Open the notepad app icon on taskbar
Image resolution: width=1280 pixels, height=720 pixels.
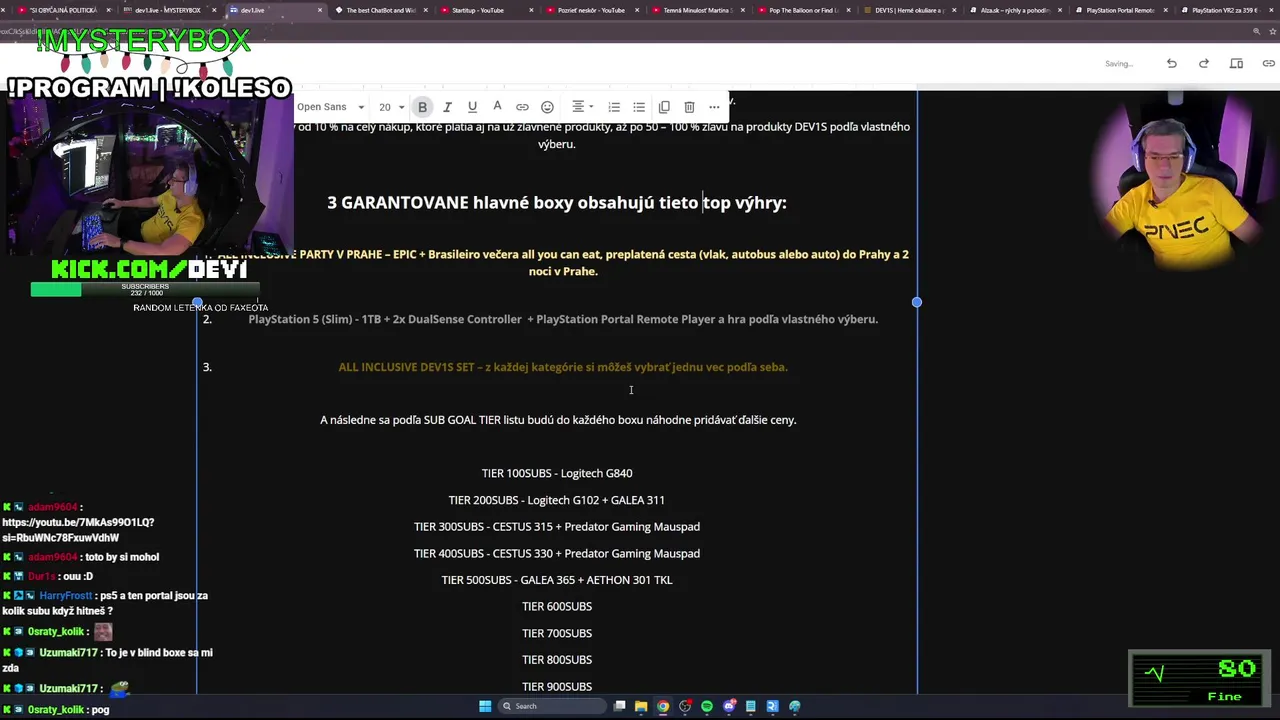(x=751, y=706)
